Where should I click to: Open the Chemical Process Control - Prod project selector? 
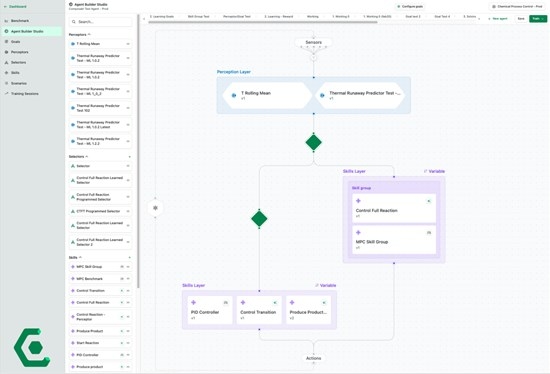click(517, 6)
